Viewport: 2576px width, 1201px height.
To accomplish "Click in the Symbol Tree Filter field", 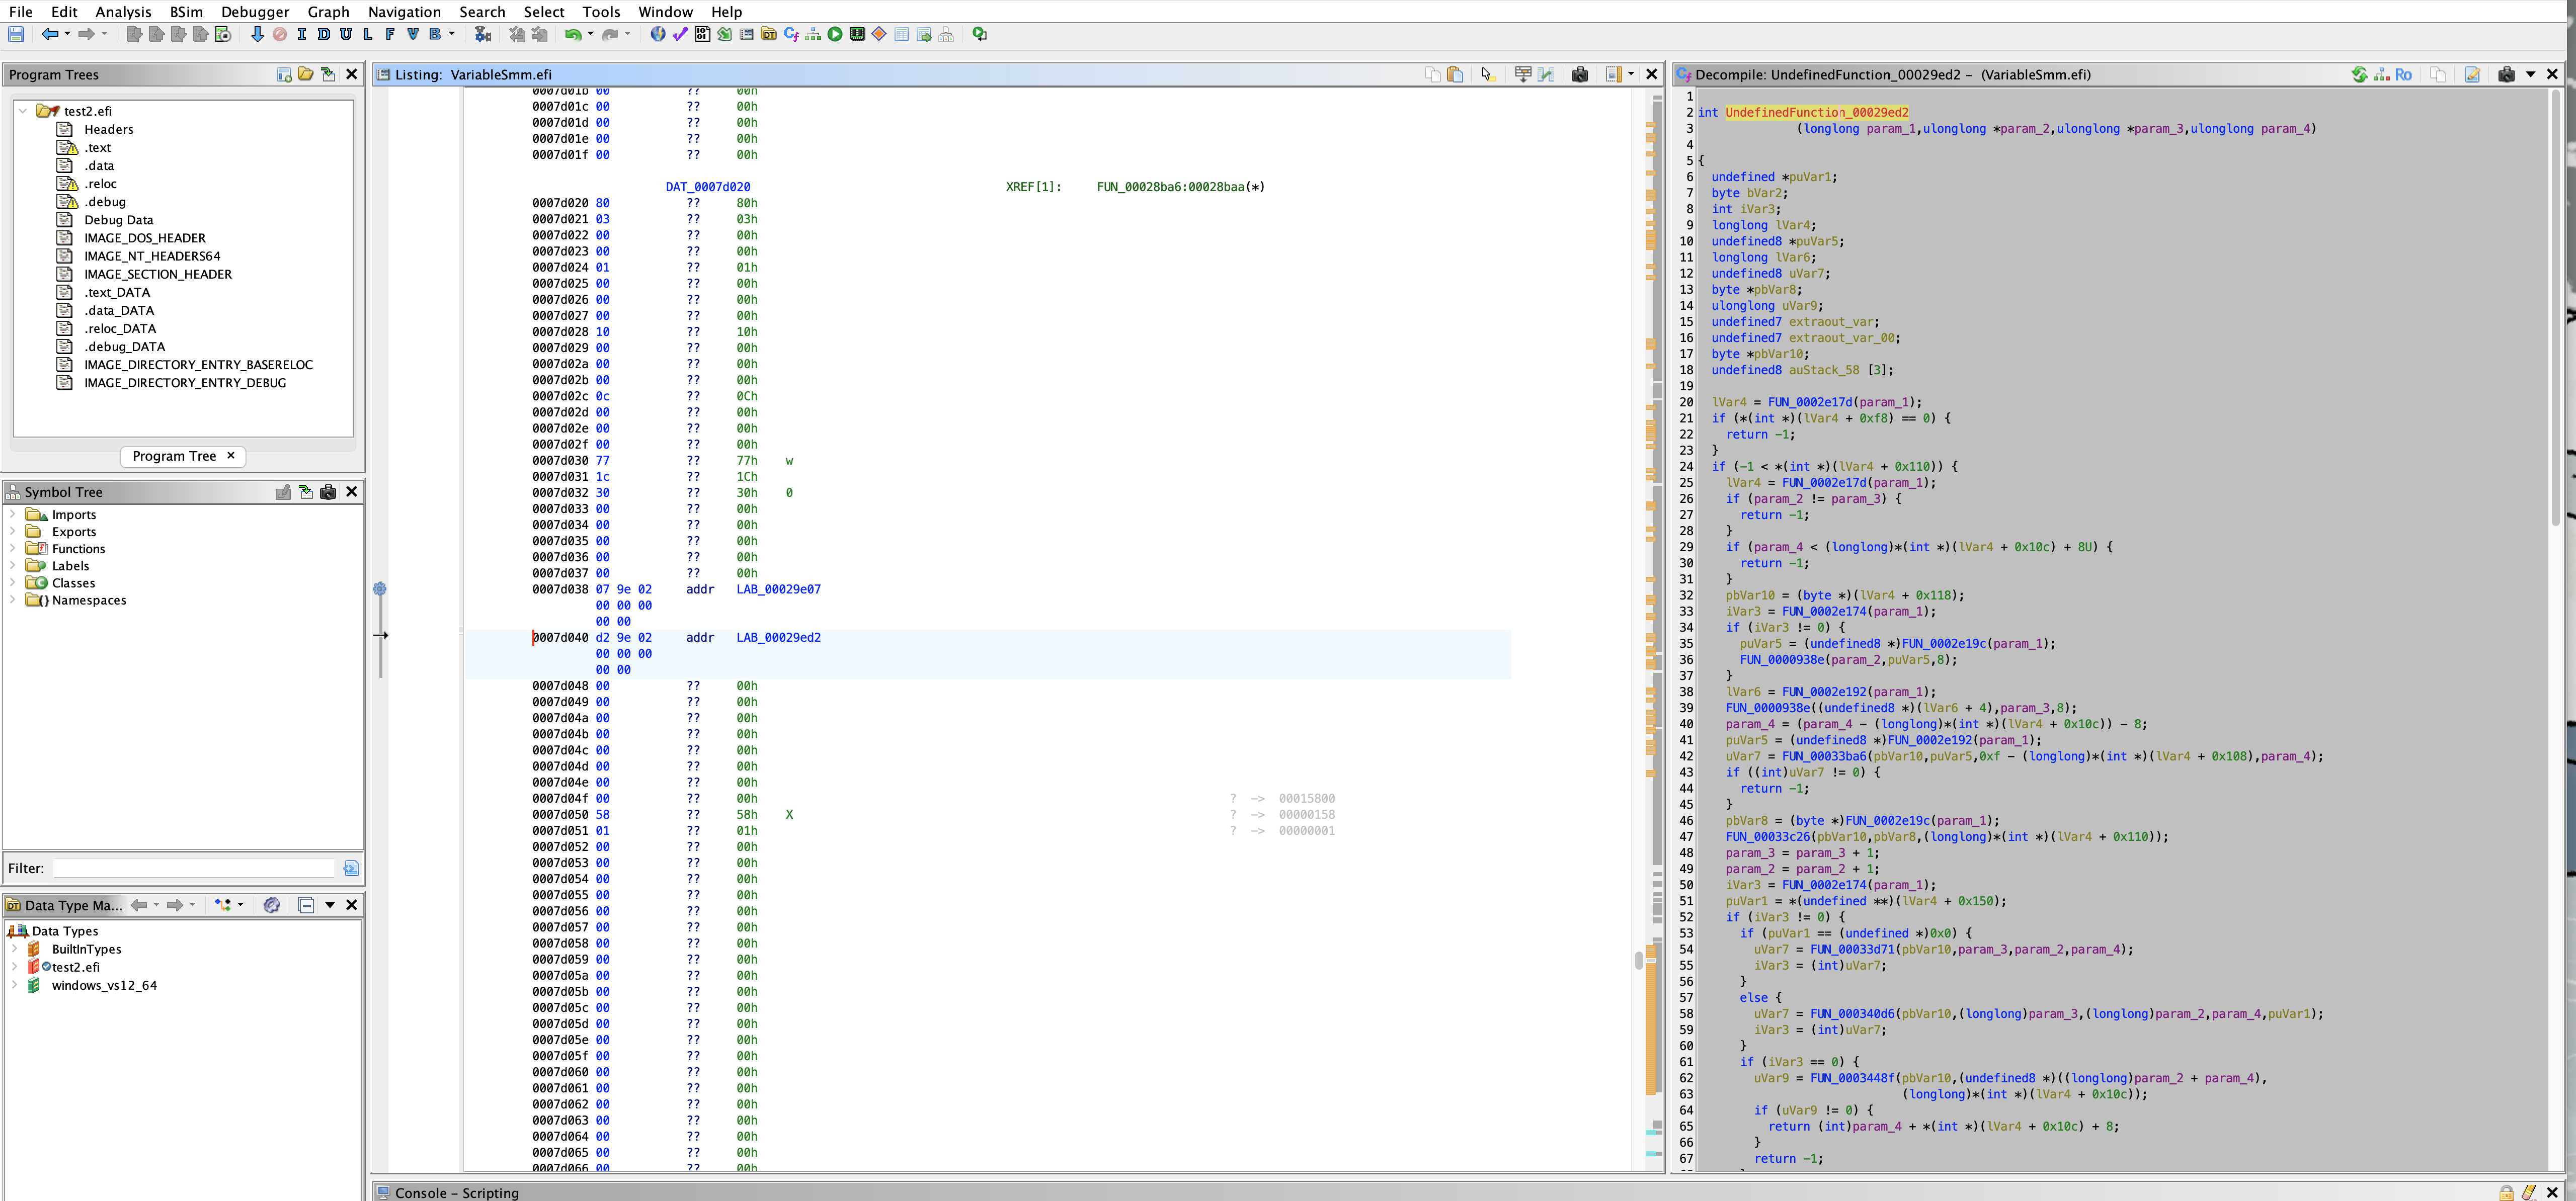I will point(195,868).
